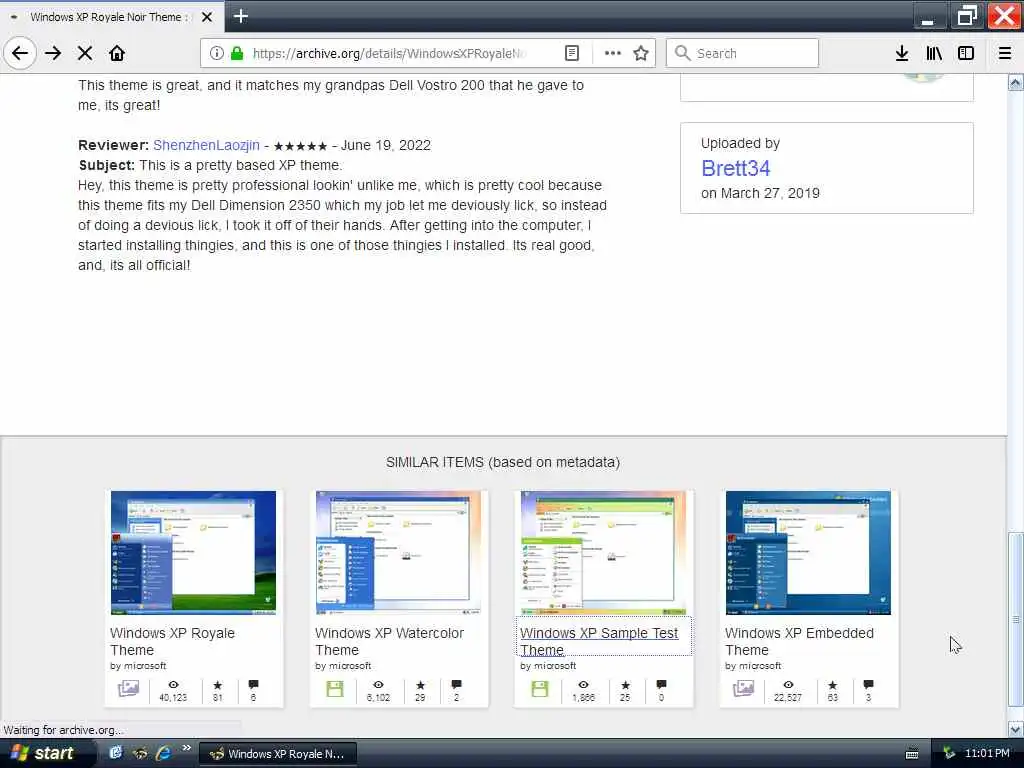Click the floppy software icon on Sample Test card
The image size is (1024, 768).
[x=539, y=688]
